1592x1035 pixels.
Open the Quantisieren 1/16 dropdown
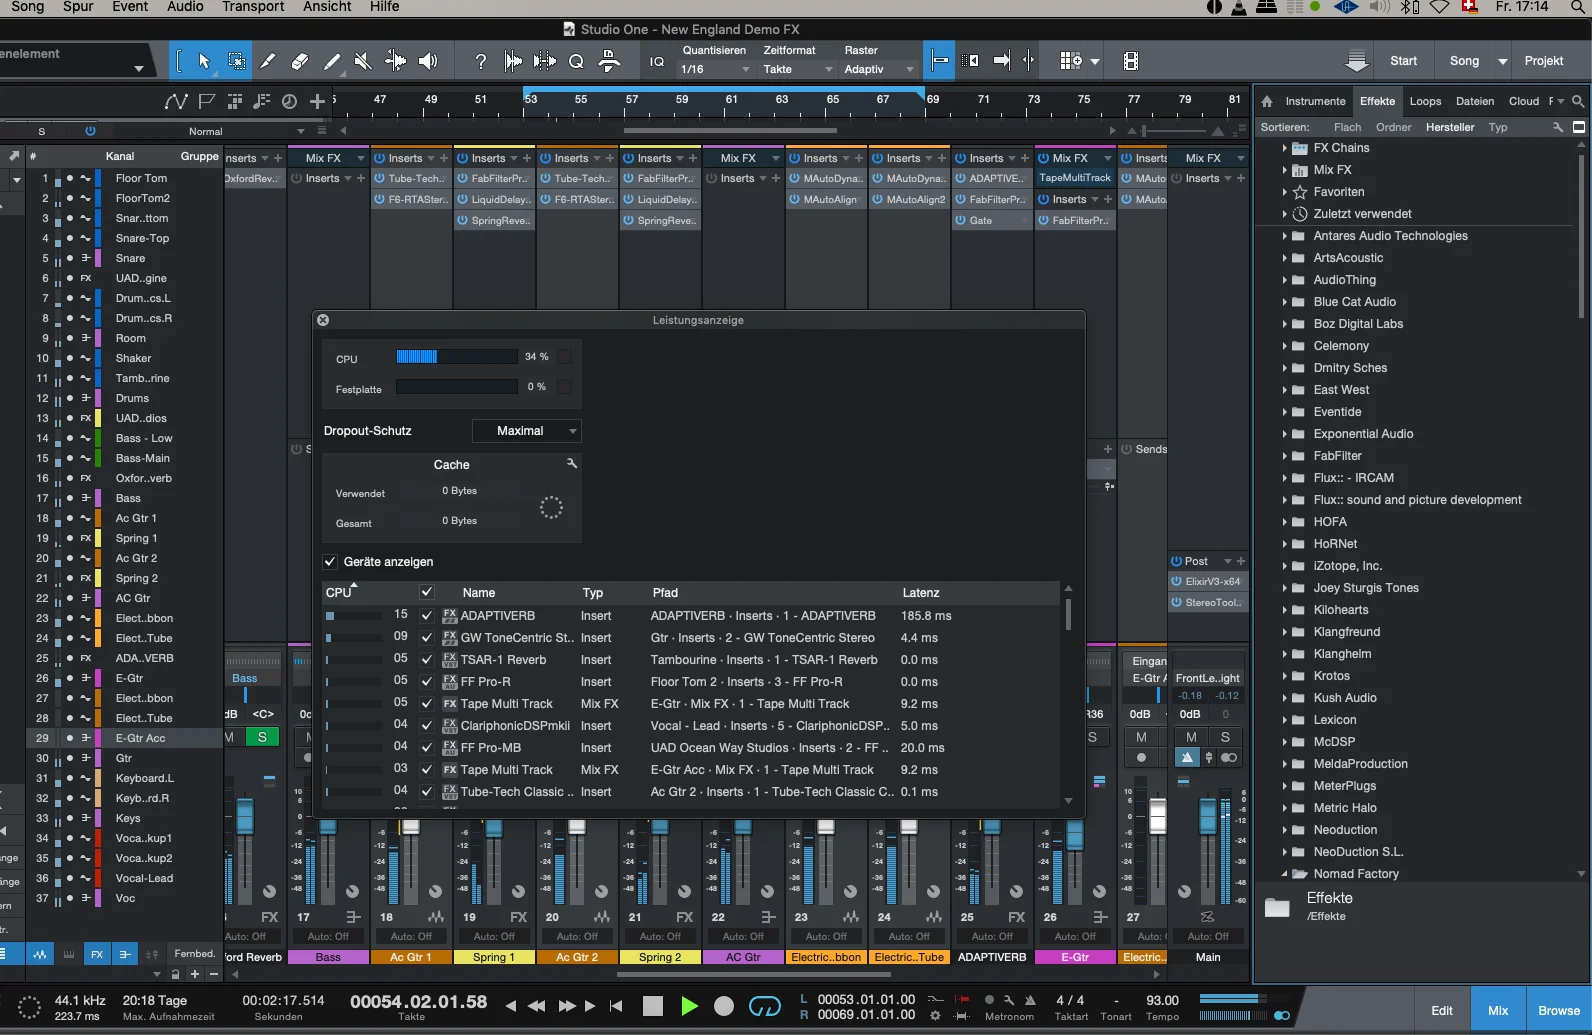(x=715, y=69)
